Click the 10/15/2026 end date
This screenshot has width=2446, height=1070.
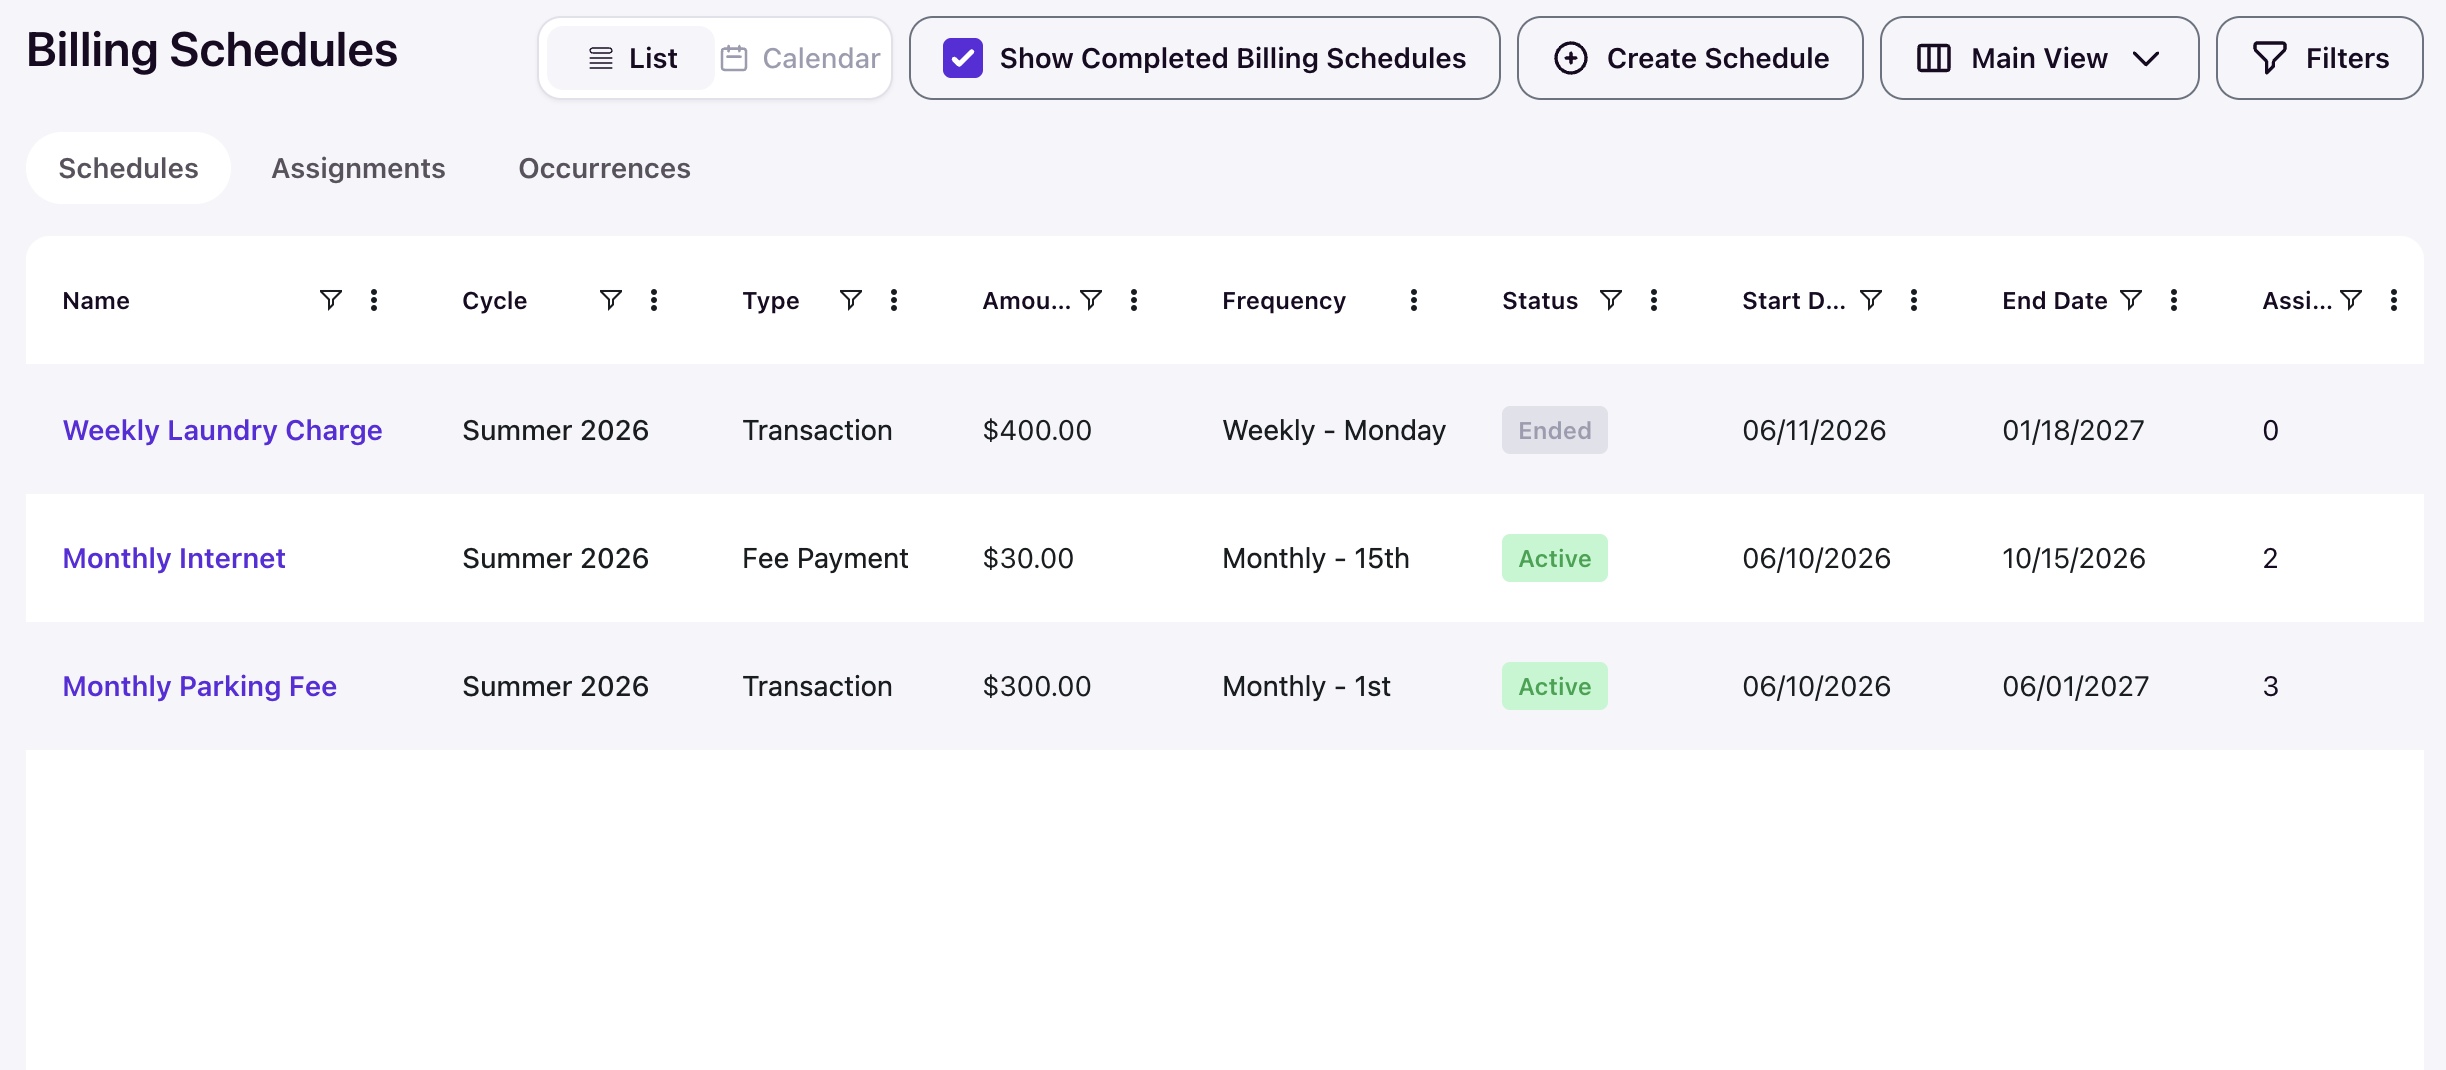tap(2074, 558)
